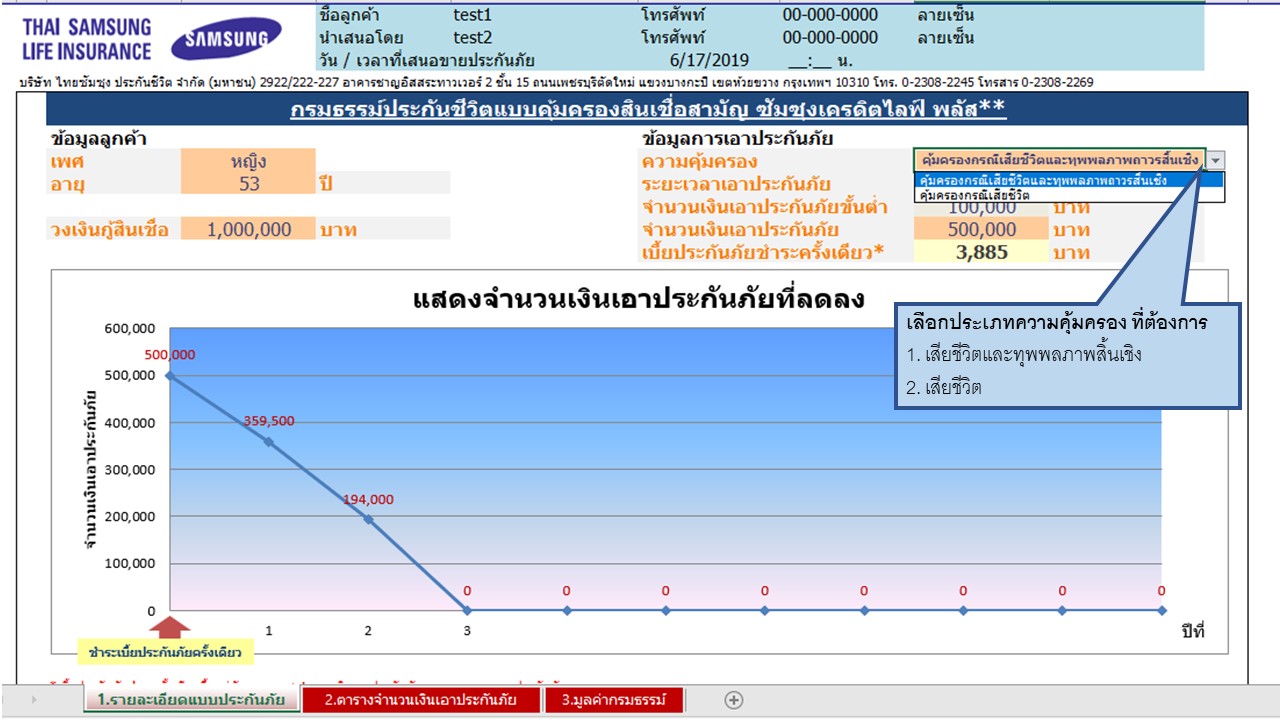Click the sheet tab scroll arrow

click(35, 700)
